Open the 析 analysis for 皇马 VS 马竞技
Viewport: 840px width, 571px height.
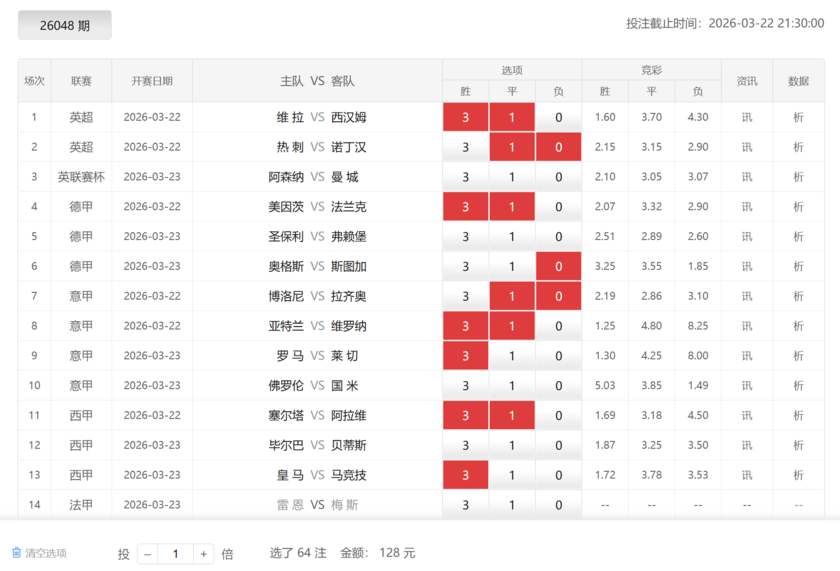click(798, 475)
